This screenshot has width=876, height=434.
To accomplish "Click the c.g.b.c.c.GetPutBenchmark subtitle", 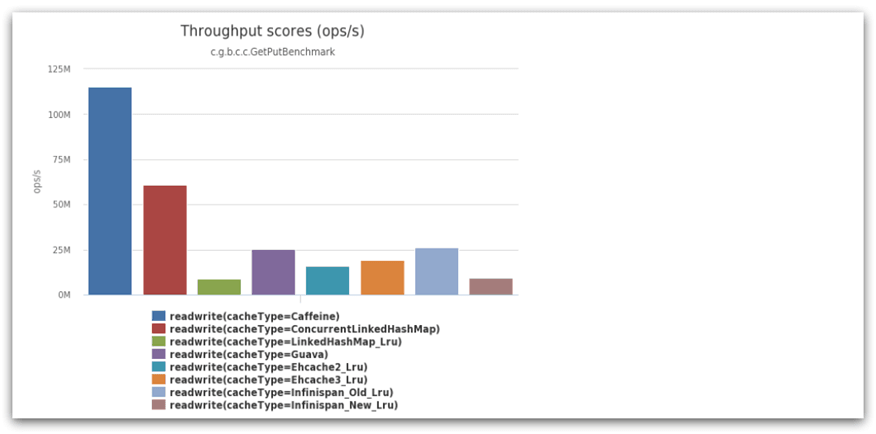I will 272,52.
